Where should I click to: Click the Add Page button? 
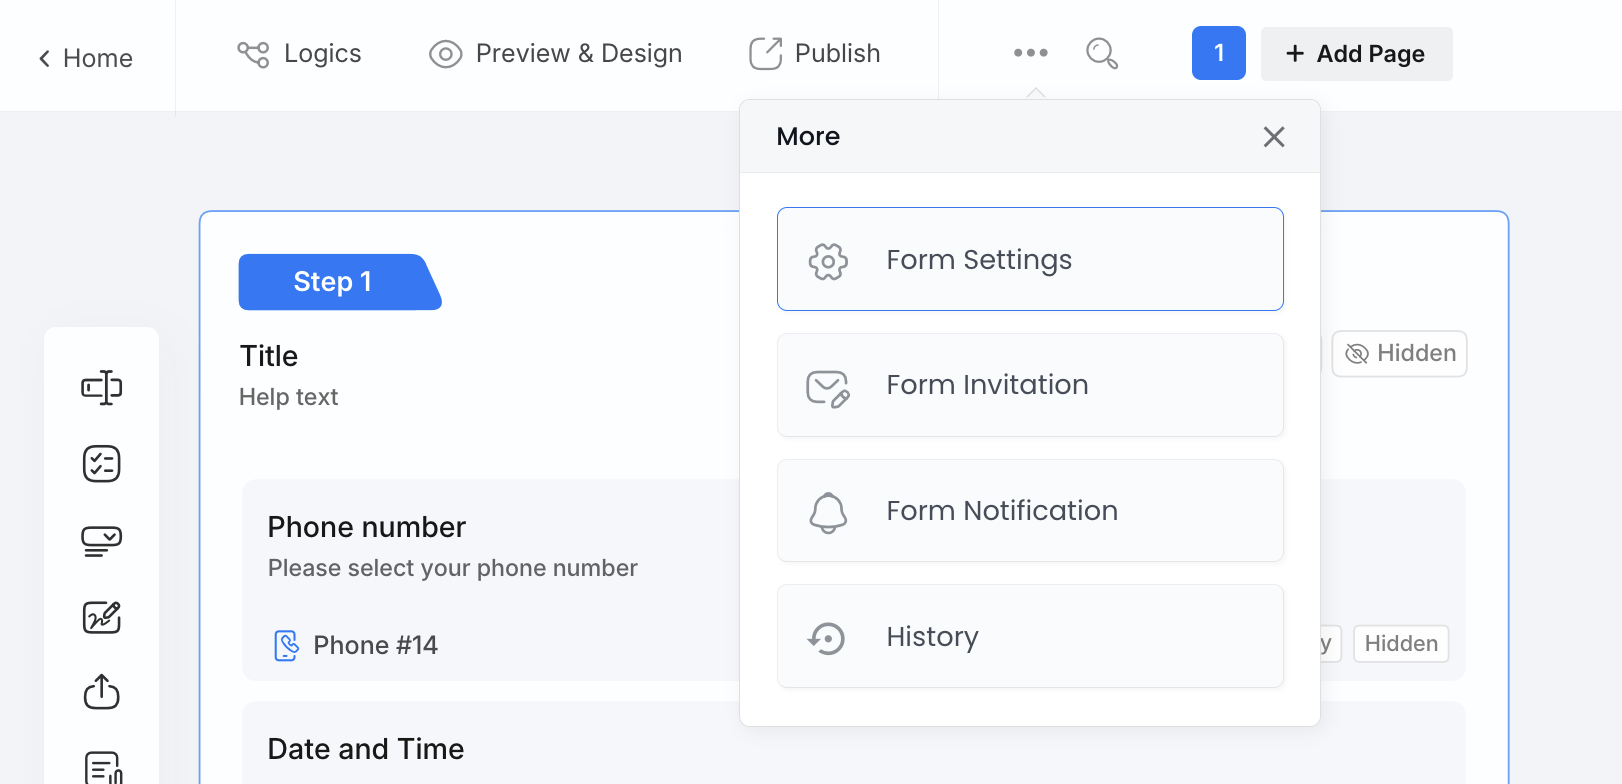coord(1356,54)
